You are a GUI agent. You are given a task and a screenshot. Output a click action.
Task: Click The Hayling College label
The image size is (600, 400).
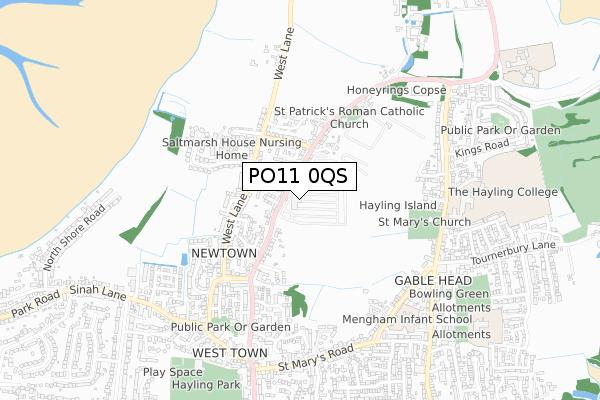pyautogui.click(x=503, y=192)
